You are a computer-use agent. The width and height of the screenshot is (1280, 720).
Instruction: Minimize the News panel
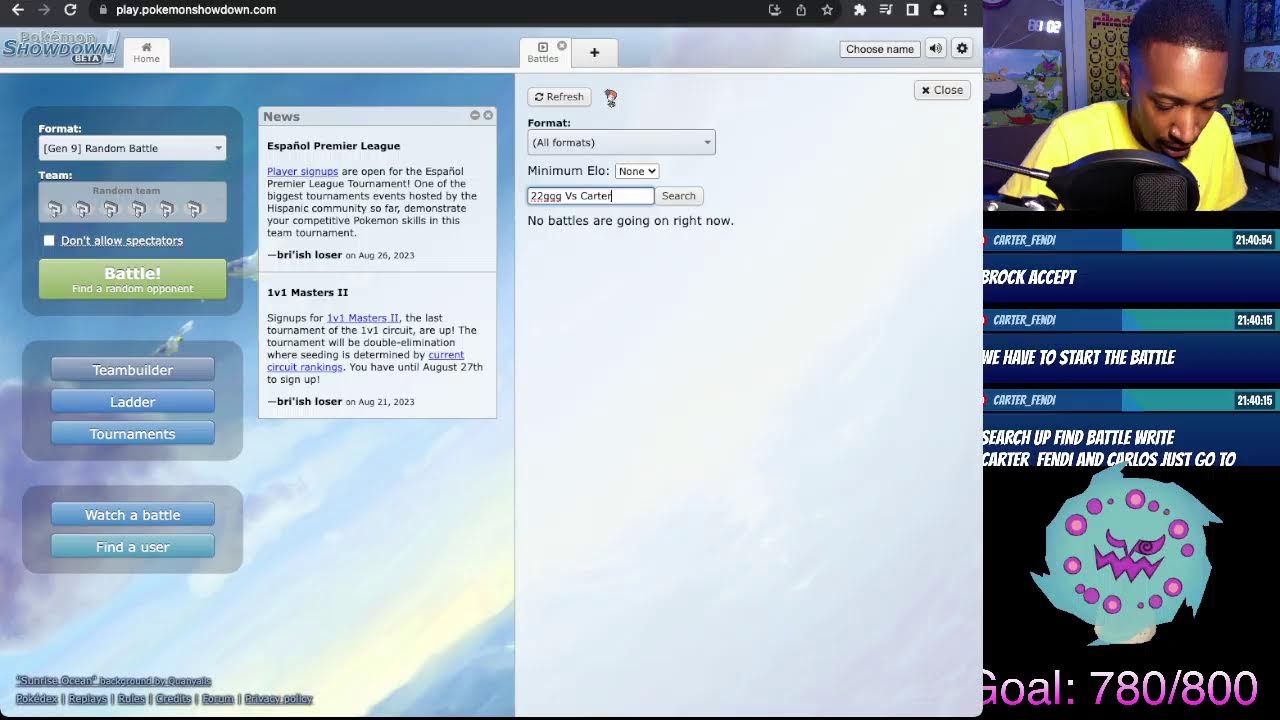coord(475,116)
